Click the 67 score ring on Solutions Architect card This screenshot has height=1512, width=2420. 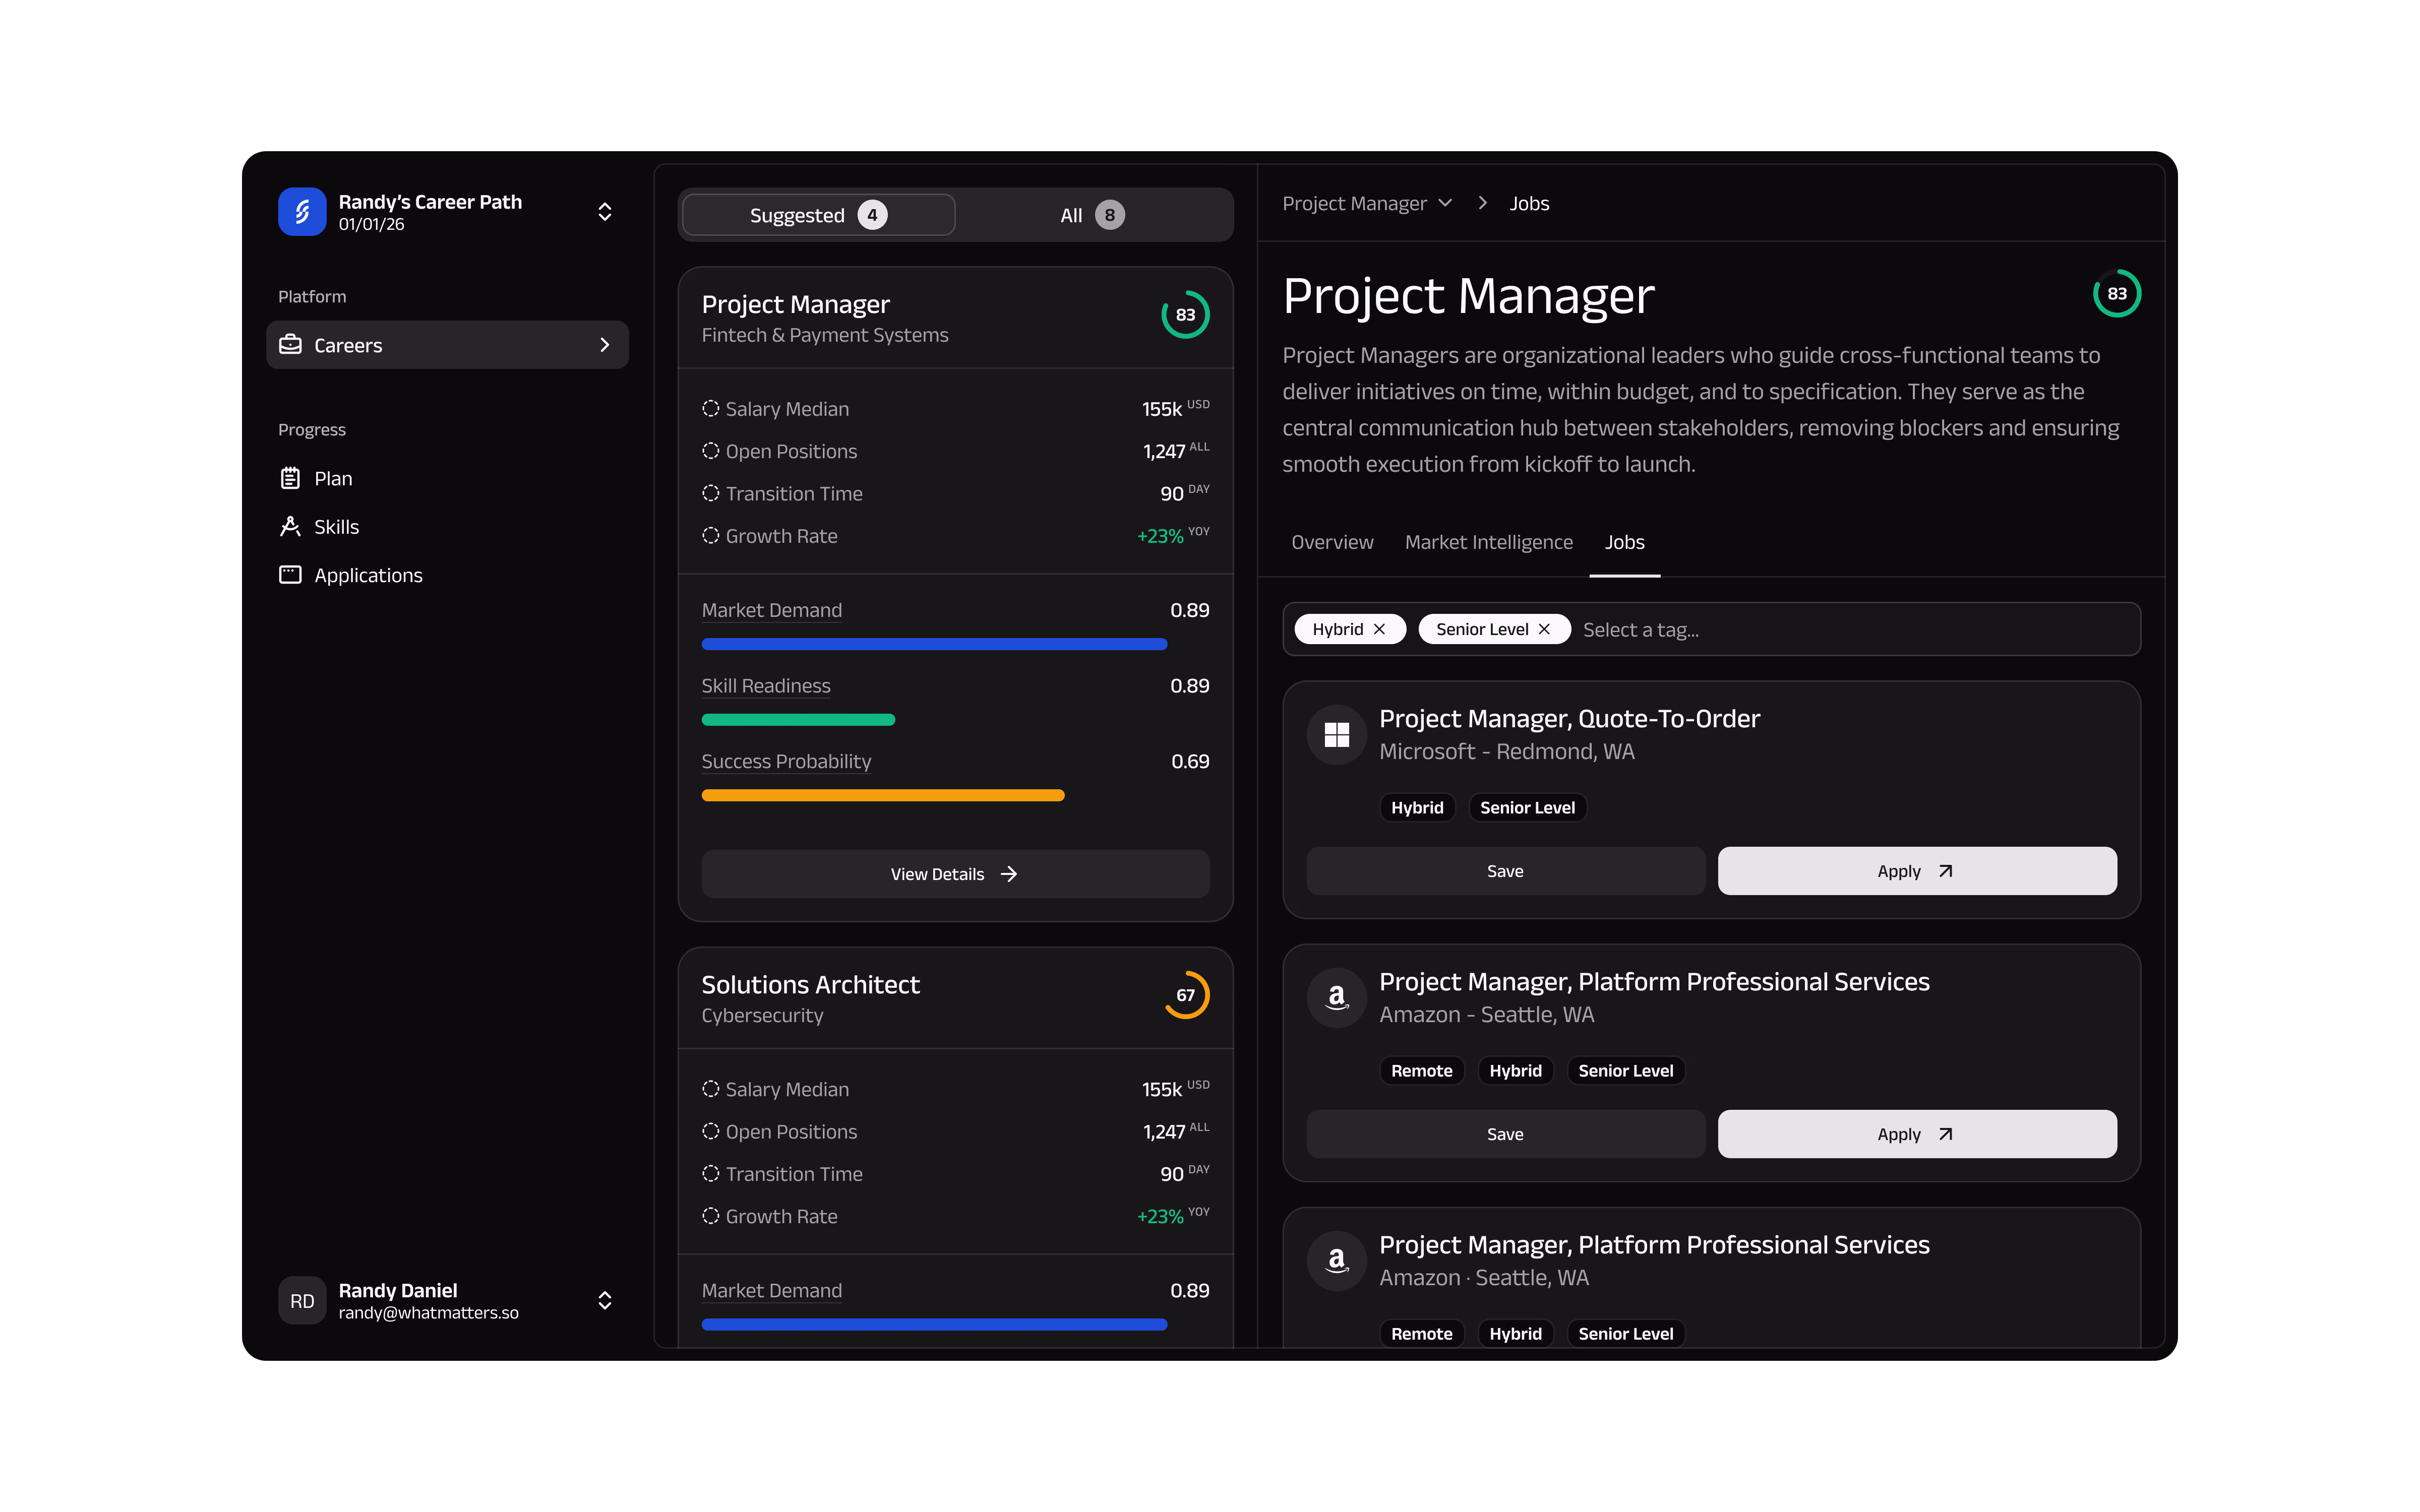pos(1185,995)
